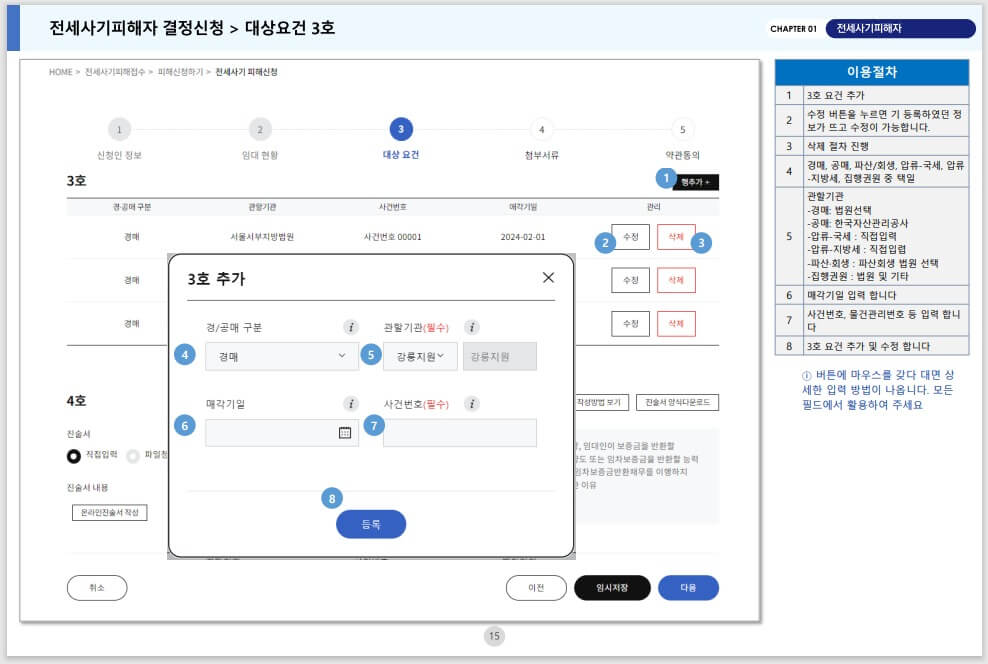Open the calendar icon in the 매각기일 field
This screenshot has height=664, width=988.
344,432
